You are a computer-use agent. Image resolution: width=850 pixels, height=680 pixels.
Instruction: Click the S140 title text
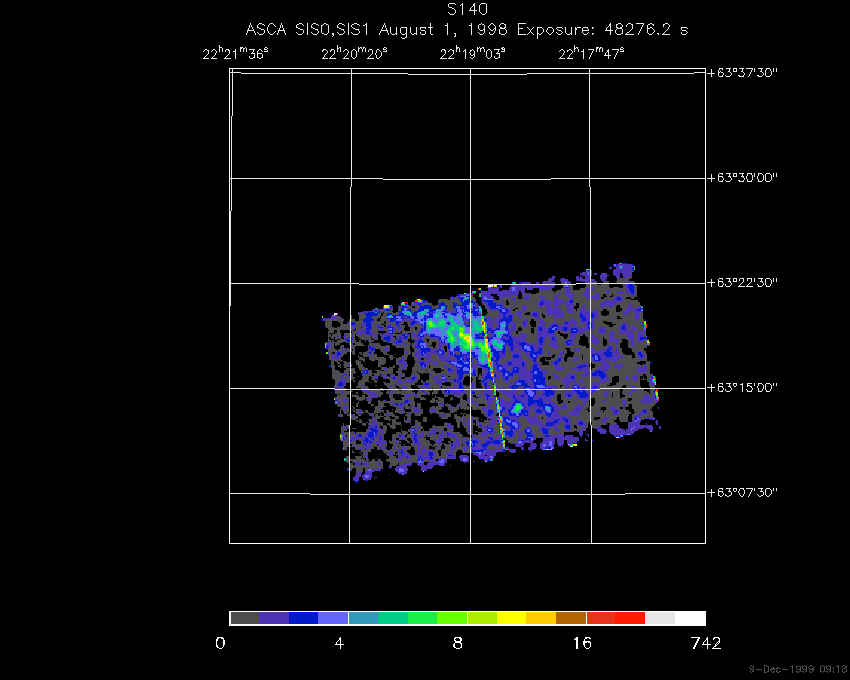(x=467, y=9)
